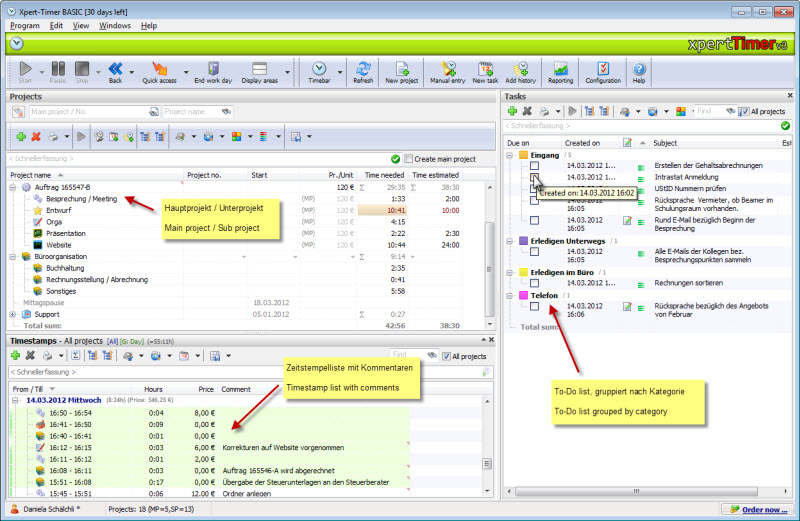Viewport: 800px width, 521px height.
Task: Check off the Rechnungen sortieren task
Action: coord(534,283)
